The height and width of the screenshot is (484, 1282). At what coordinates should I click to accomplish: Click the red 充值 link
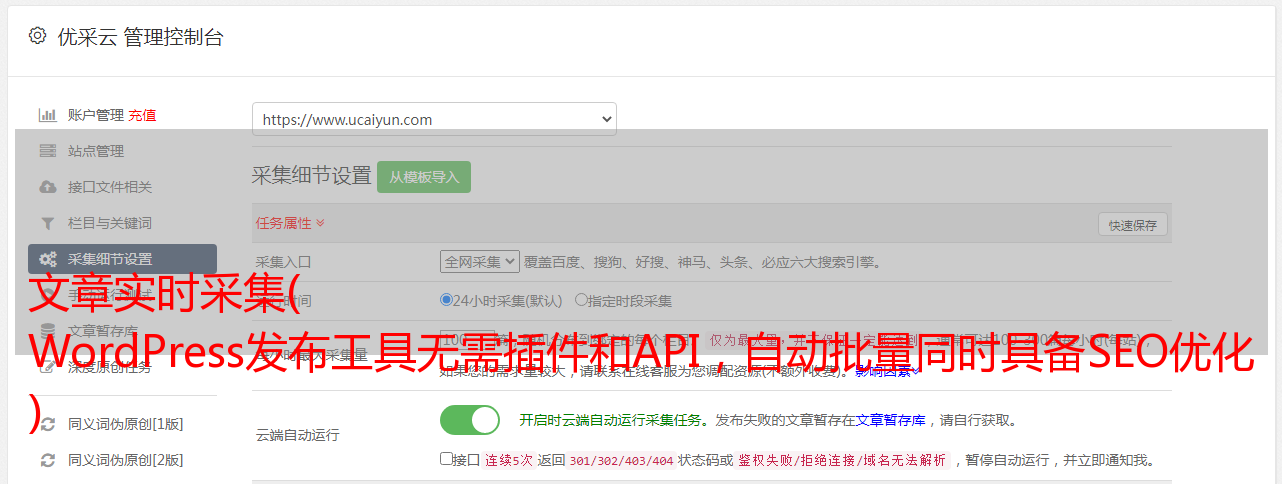pyautogui.click(x=142, y=115)
